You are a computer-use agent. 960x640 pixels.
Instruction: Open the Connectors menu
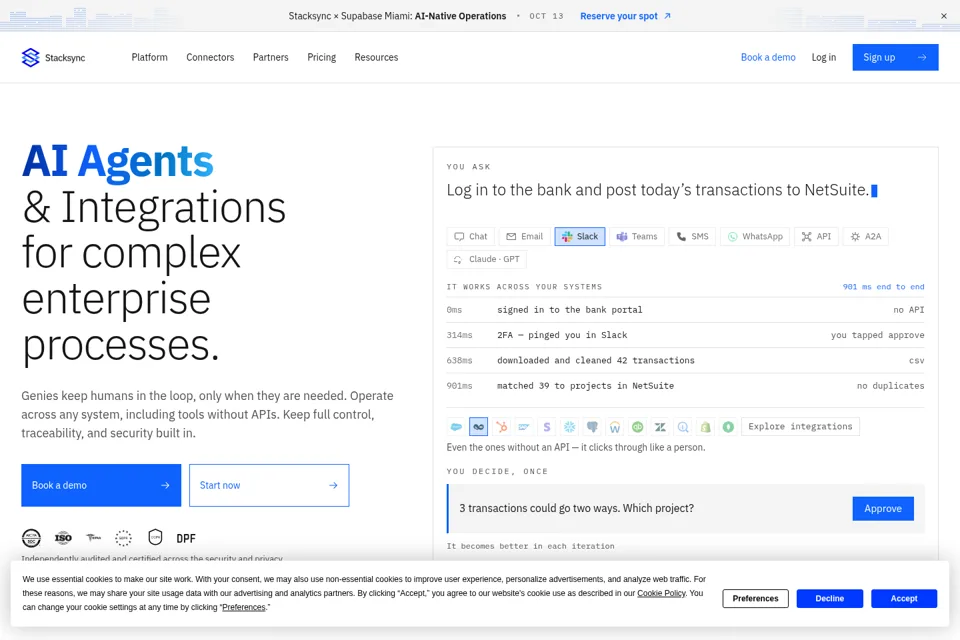210,57
